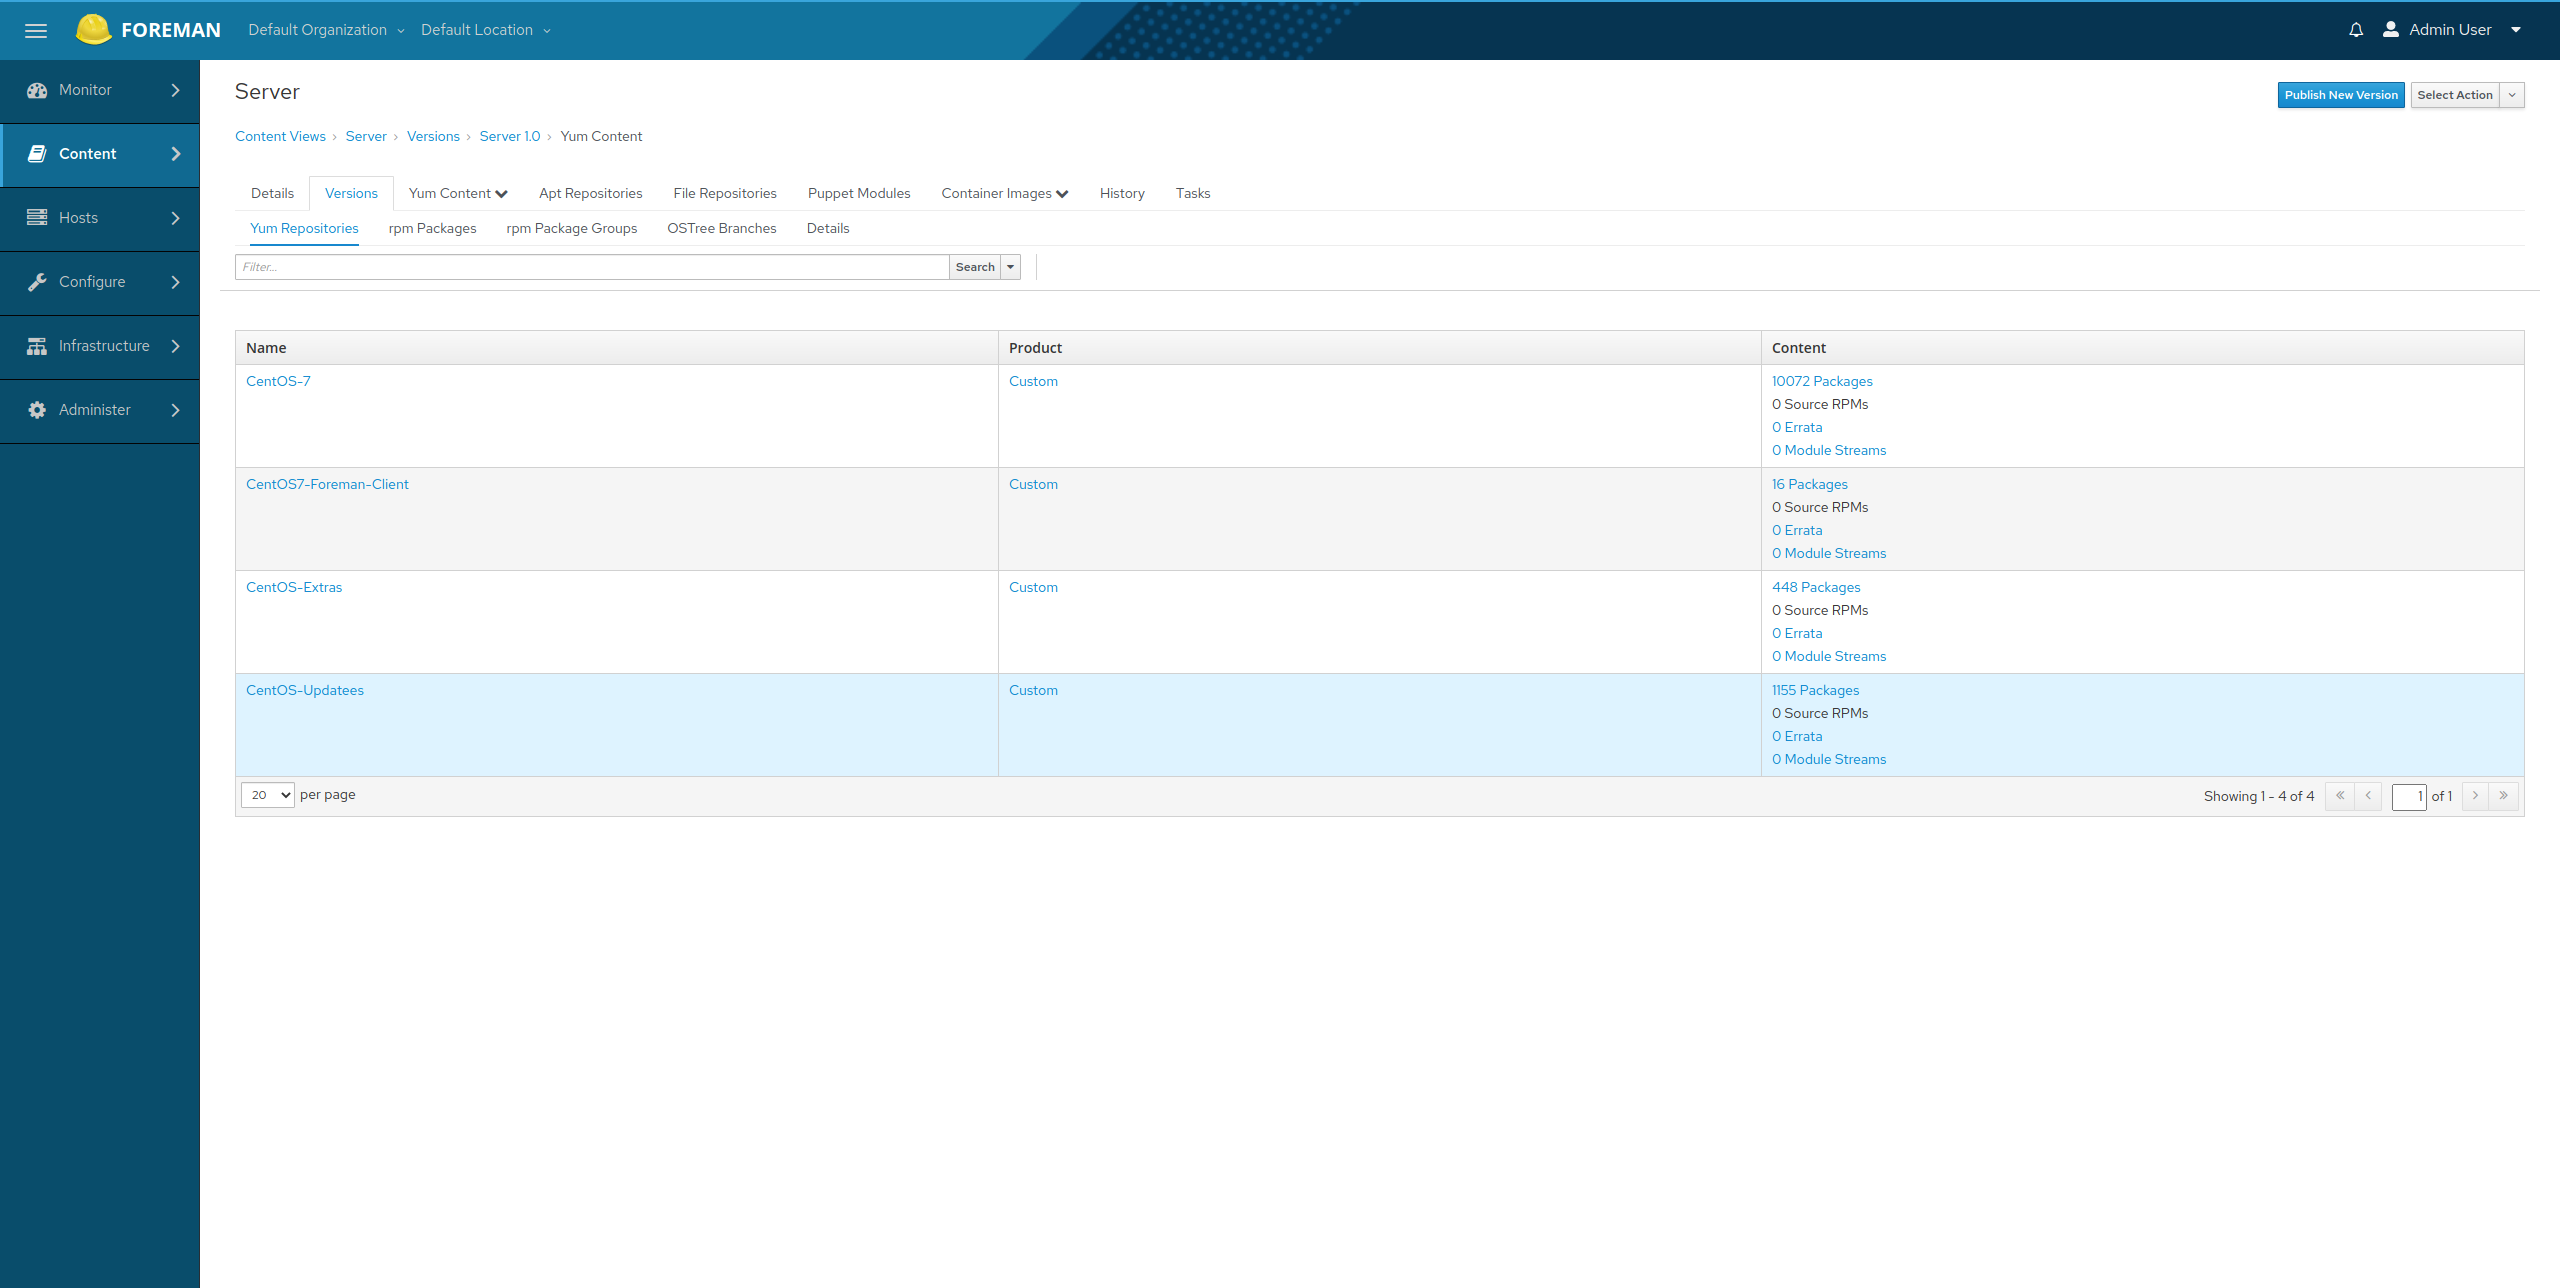Expand the Administer menu chevron

pos(176,410)
